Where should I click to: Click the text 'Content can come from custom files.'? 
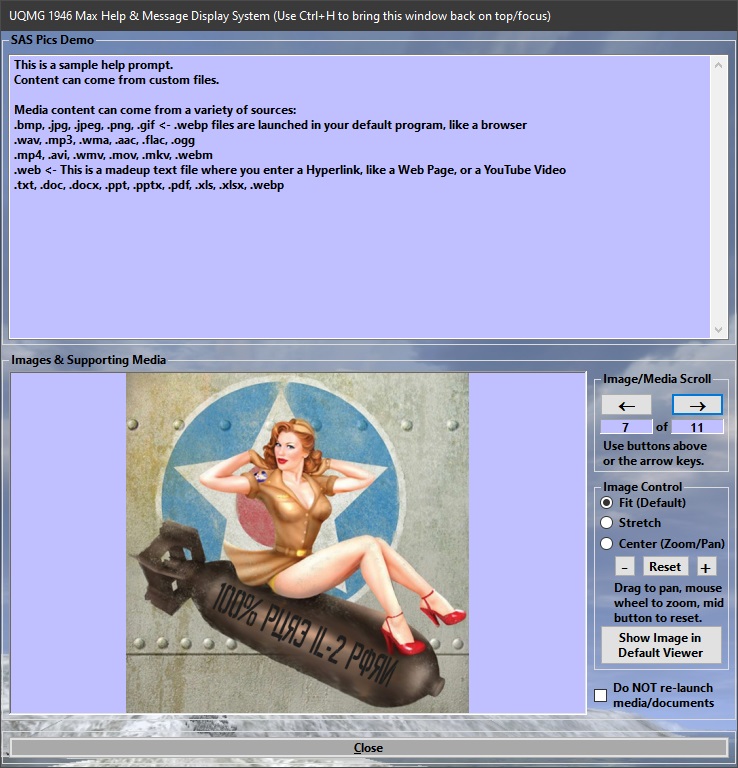tap(117, 80)
